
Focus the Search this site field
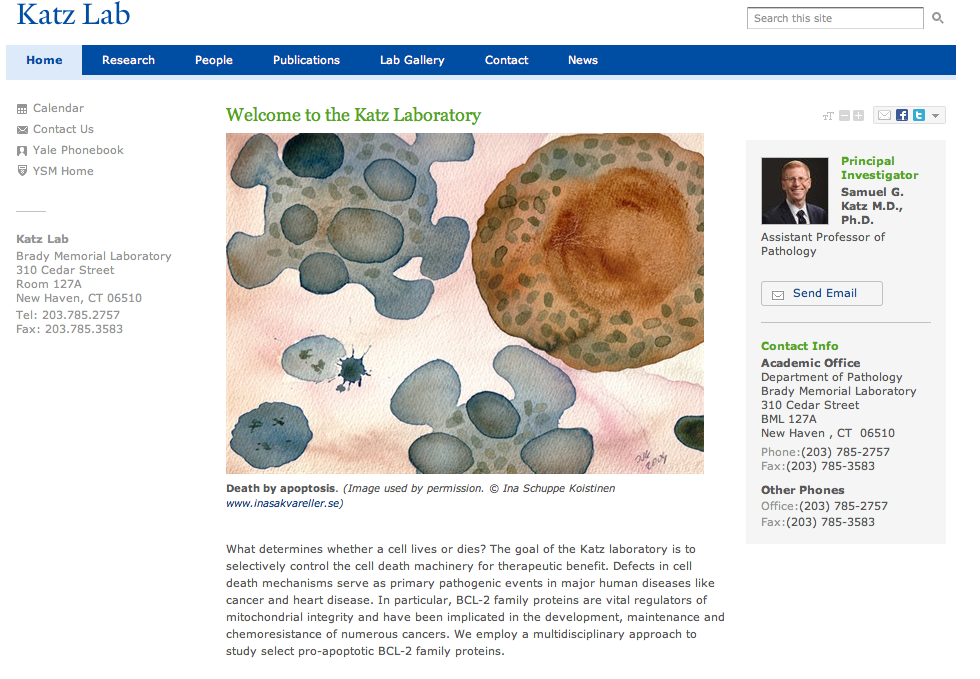[x=835, y=18]
